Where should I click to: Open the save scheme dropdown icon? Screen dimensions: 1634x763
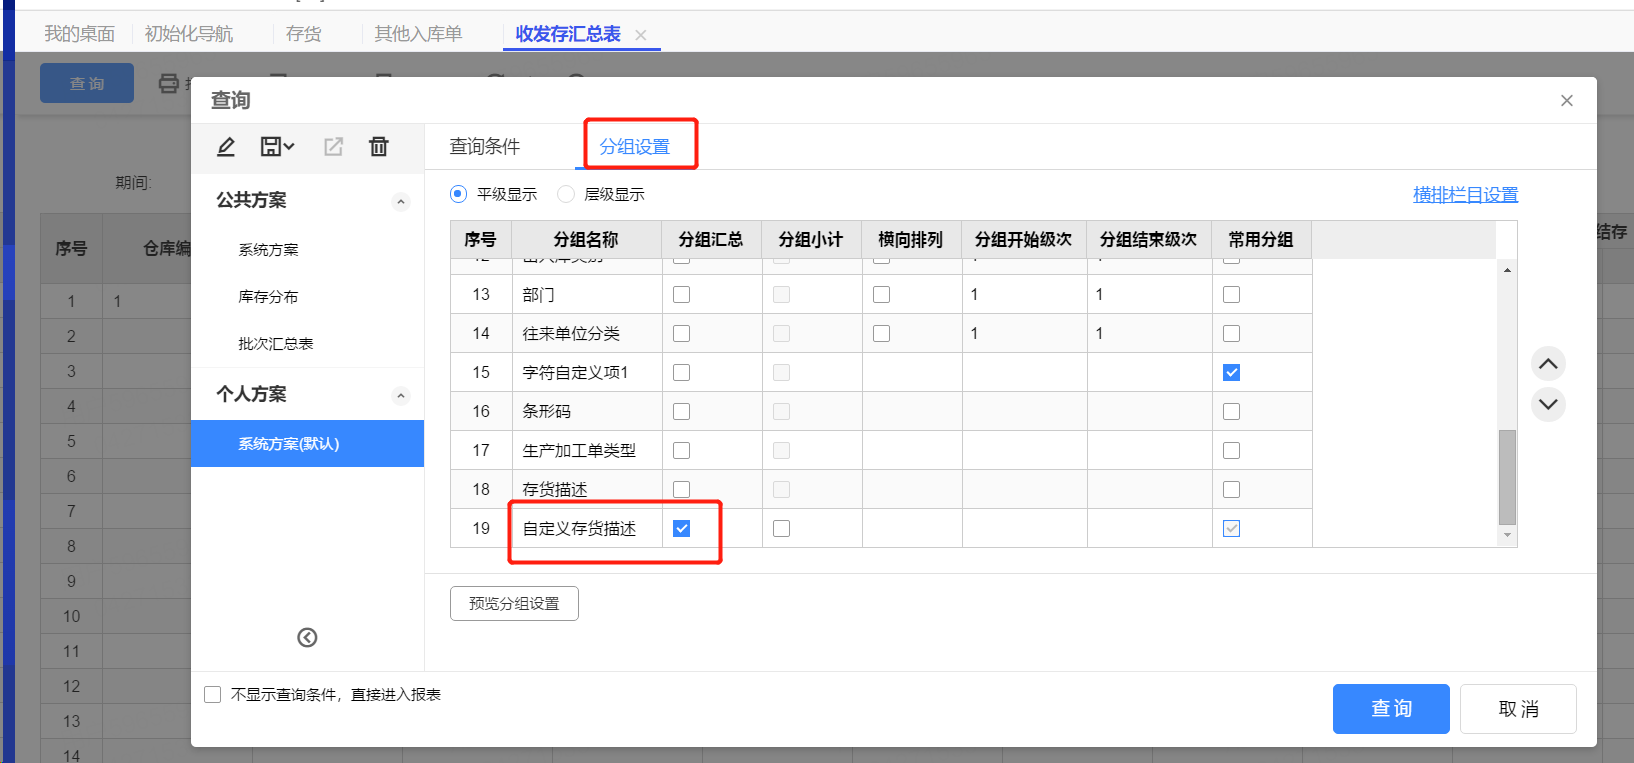[277, 147]
